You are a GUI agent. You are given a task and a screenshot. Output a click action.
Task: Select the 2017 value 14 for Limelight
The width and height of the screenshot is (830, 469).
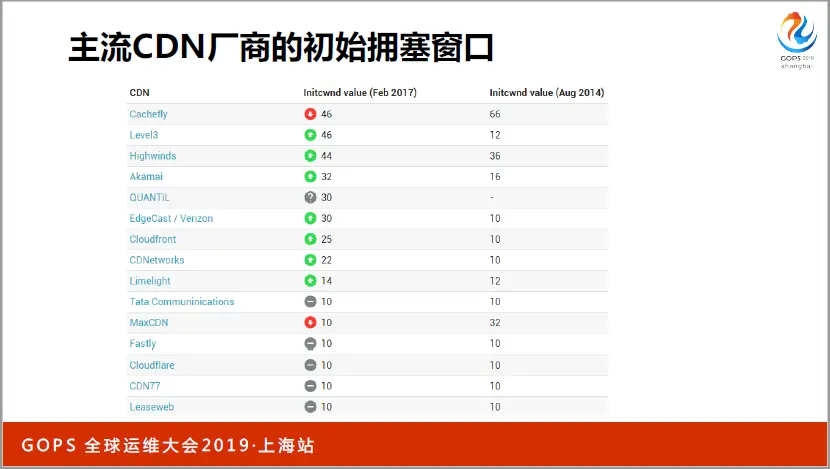327,281
